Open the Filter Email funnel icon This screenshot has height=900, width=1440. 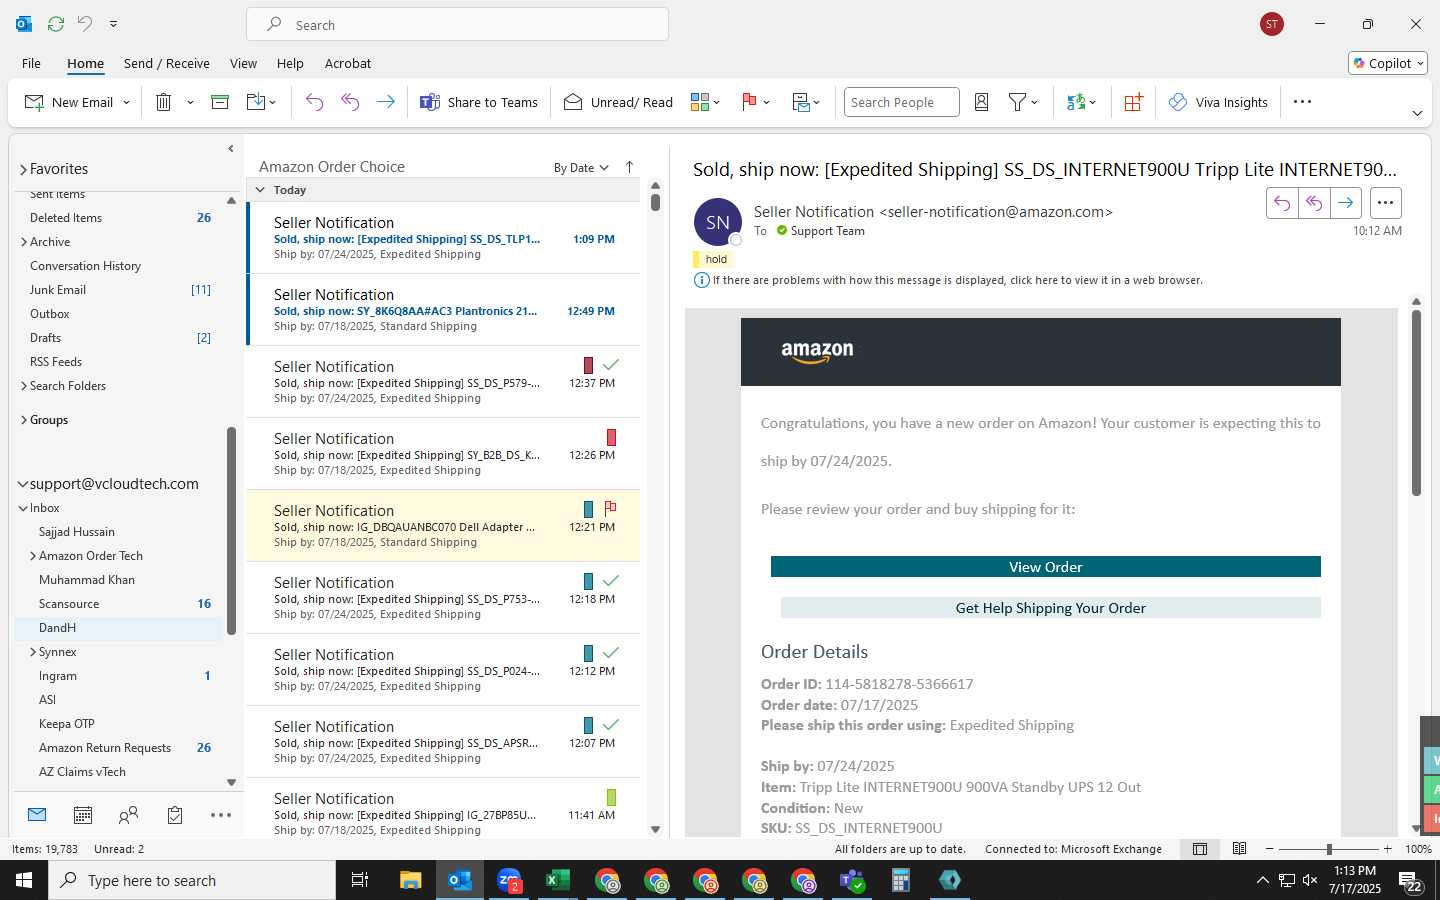tap(1018, 102)
